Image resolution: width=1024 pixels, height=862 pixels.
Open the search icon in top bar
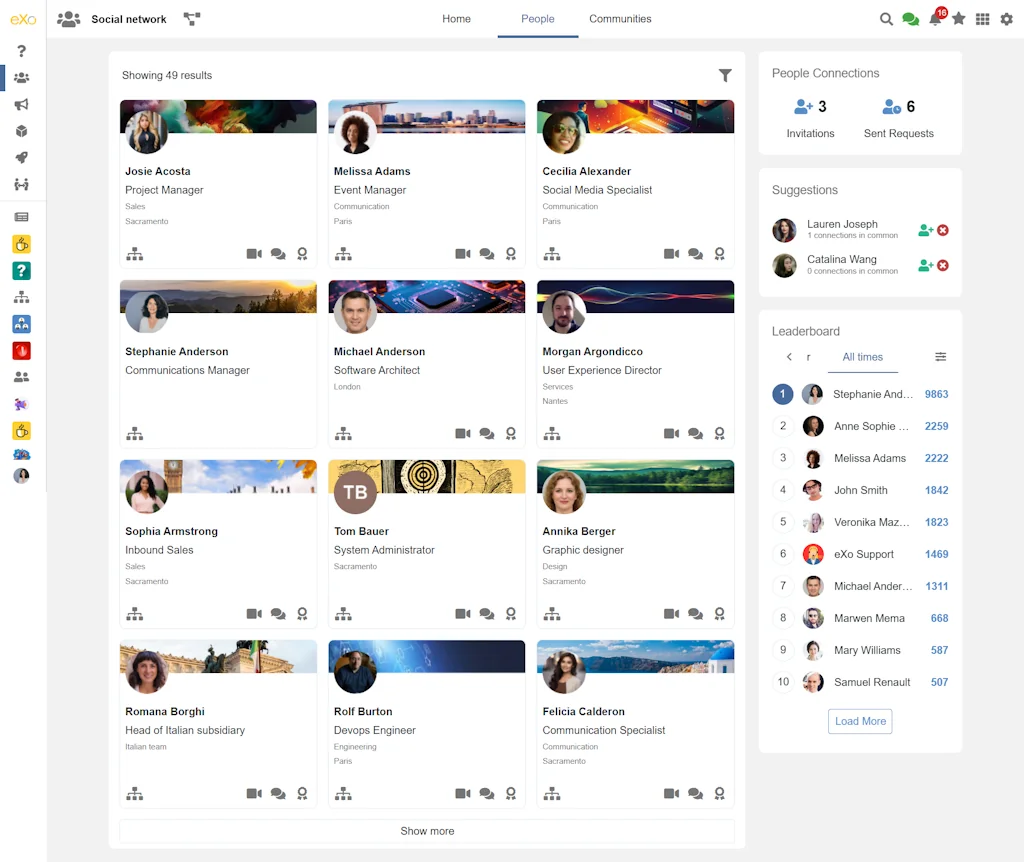(886, 18)
